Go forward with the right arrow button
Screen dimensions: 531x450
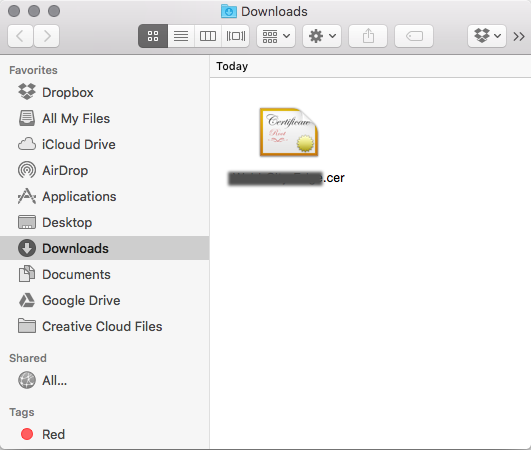pyautogui.click(x=47, y=36)
